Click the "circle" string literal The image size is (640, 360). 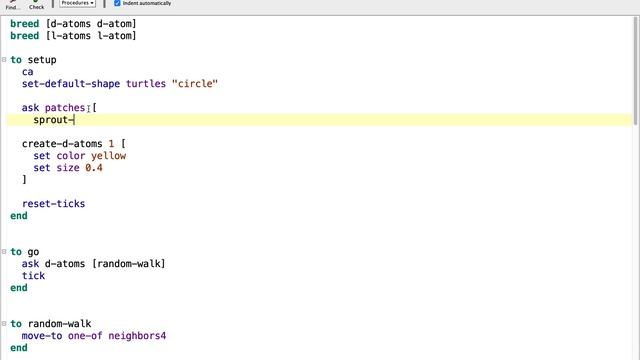pos(195,84)
